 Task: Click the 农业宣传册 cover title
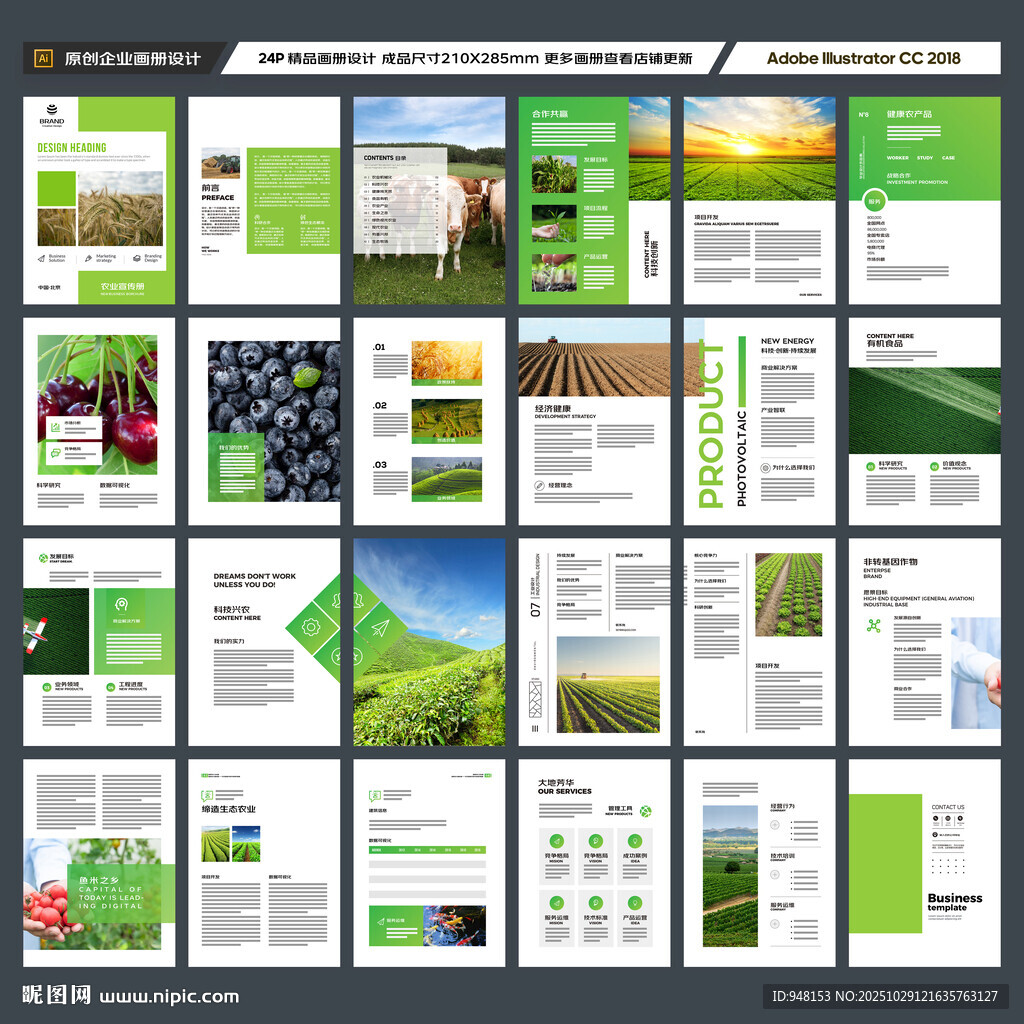[x=122, y=286]
